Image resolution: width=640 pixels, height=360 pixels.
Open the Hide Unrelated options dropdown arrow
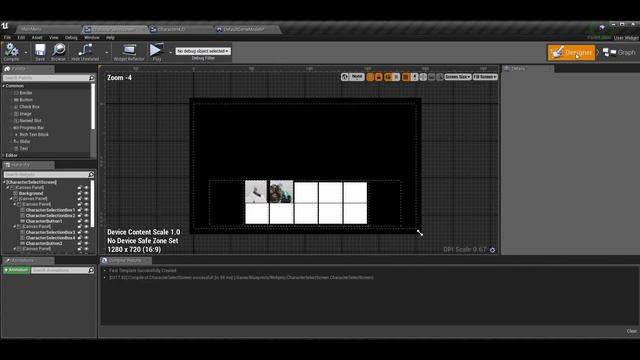point(107,52)
